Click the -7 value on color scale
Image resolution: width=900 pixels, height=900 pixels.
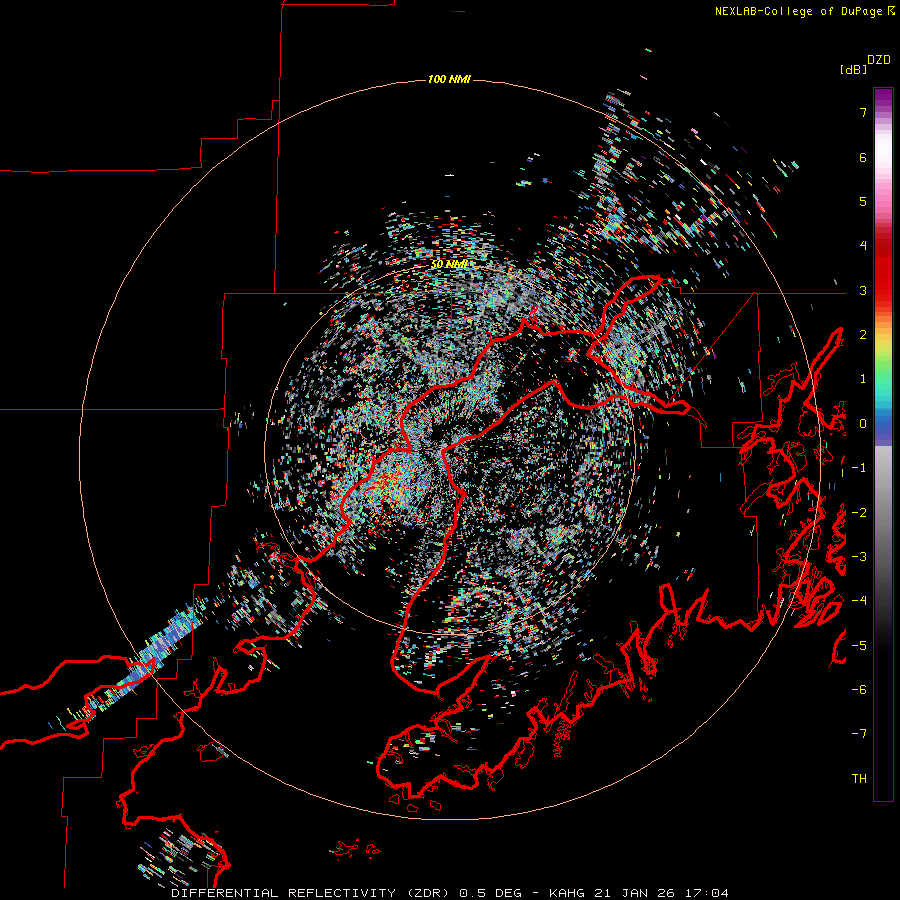tap(859, 734)
